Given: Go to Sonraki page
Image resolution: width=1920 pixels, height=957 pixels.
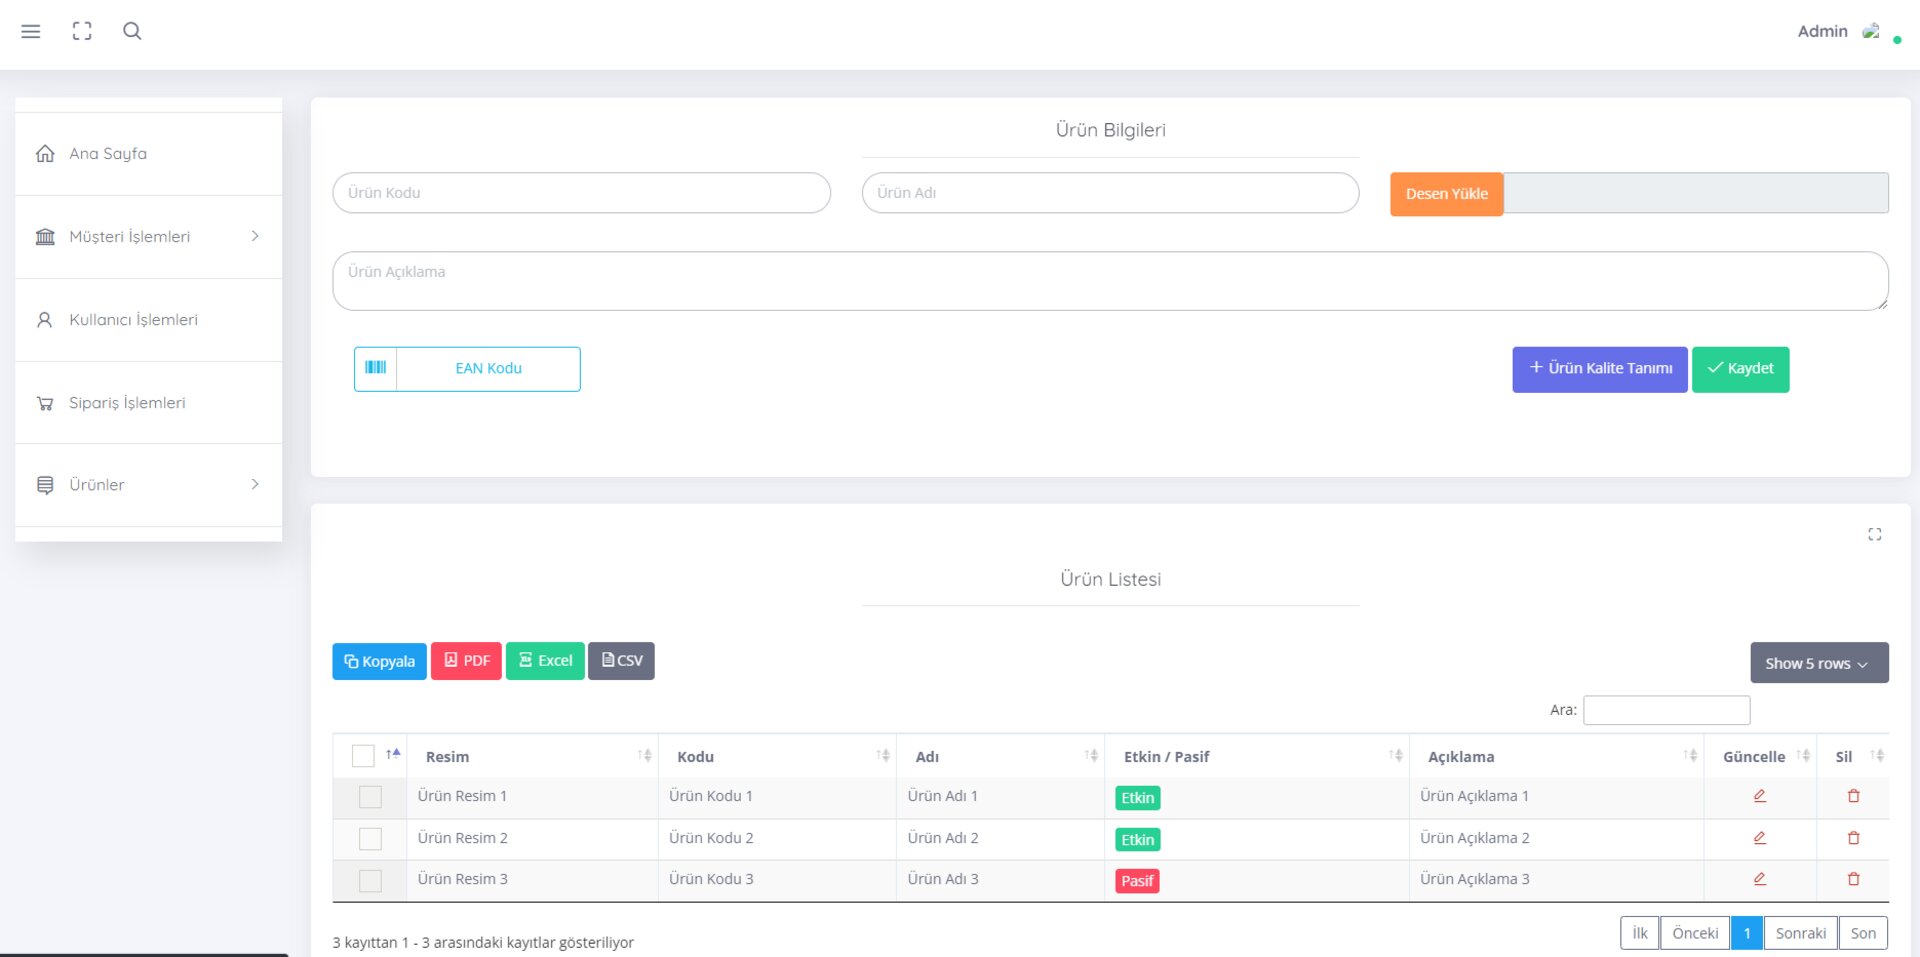Looking at the screenshot, I should [x=1801, y=933].
